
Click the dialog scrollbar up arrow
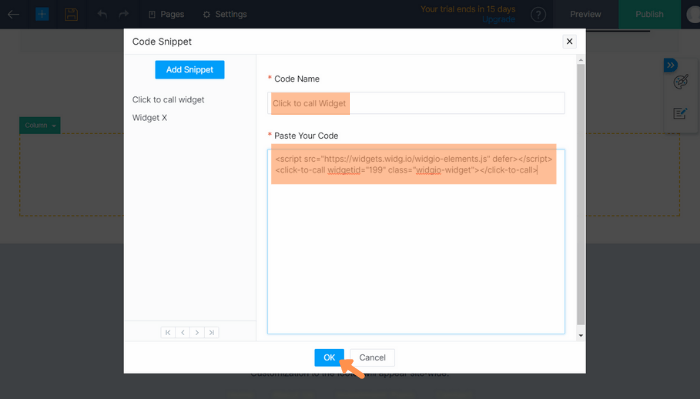[581, 60]
